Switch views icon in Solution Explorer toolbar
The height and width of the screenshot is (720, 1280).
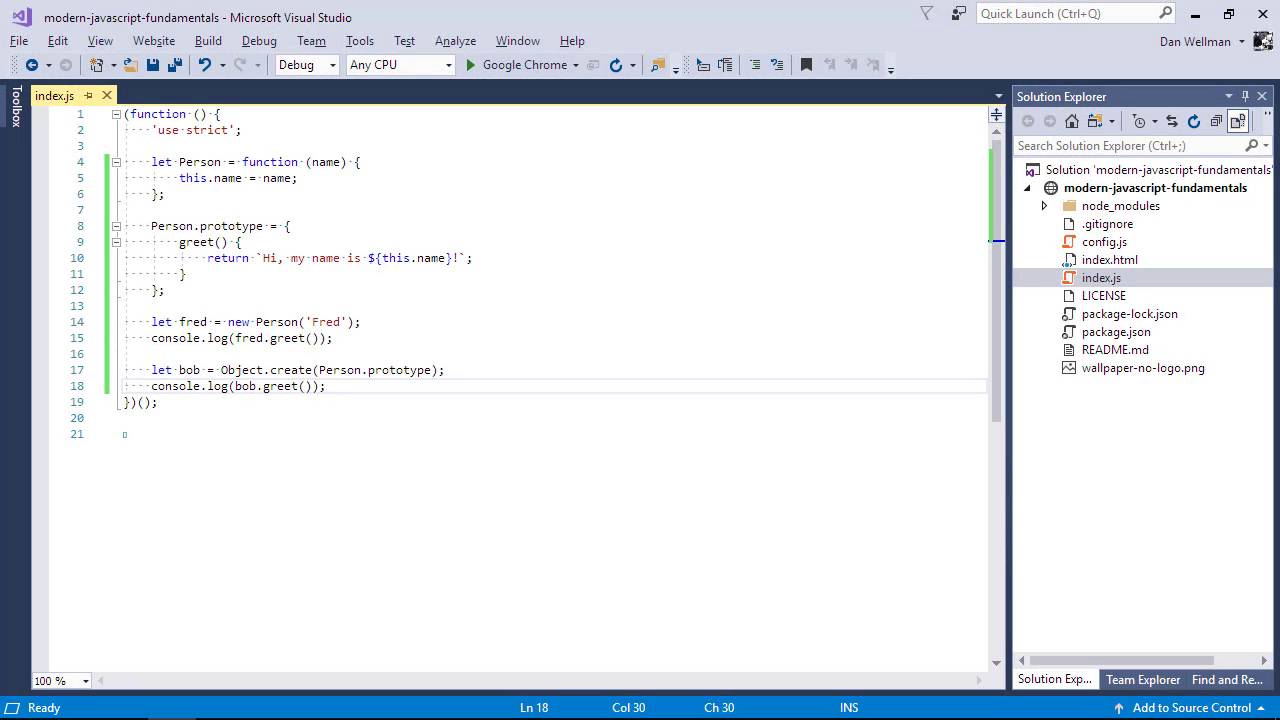(1094, 121)
